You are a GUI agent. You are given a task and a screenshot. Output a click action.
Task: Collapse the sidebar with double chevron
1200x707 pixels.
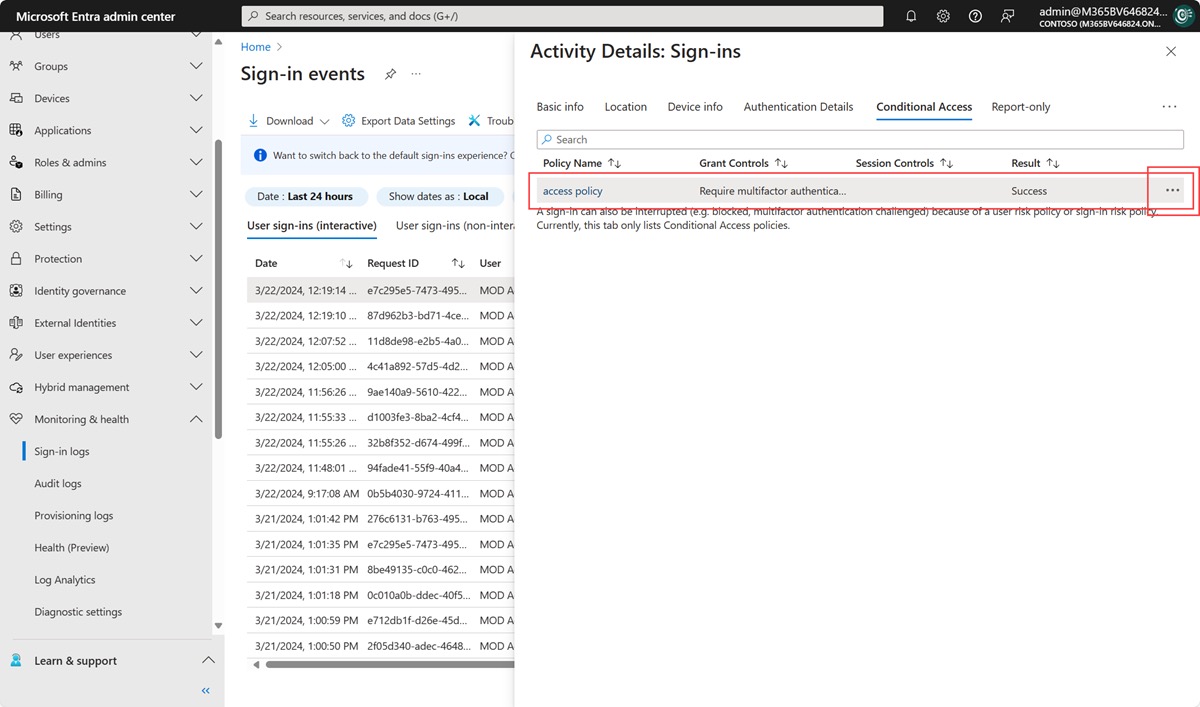(206, 691)
